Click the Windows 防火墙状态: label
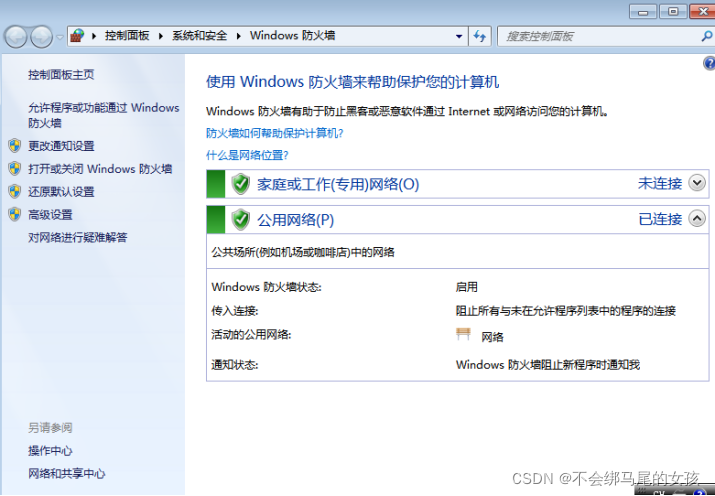 [266, 287]
